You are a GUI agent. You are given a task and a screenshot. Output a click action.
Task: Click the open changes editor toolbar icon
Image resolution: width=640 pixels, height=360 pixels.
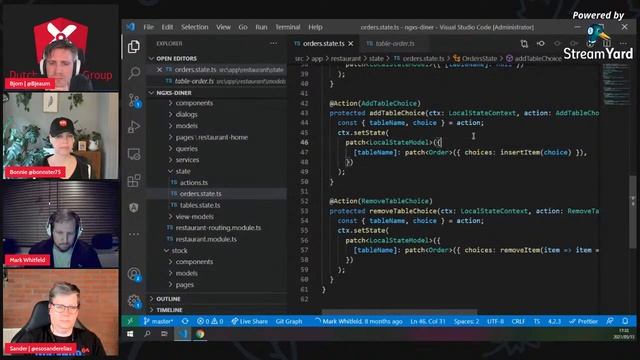pos(524,43)
